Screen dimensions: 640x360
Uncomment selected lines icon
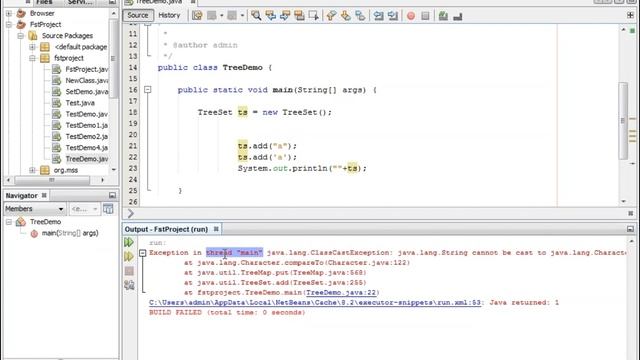coord(458,16)
